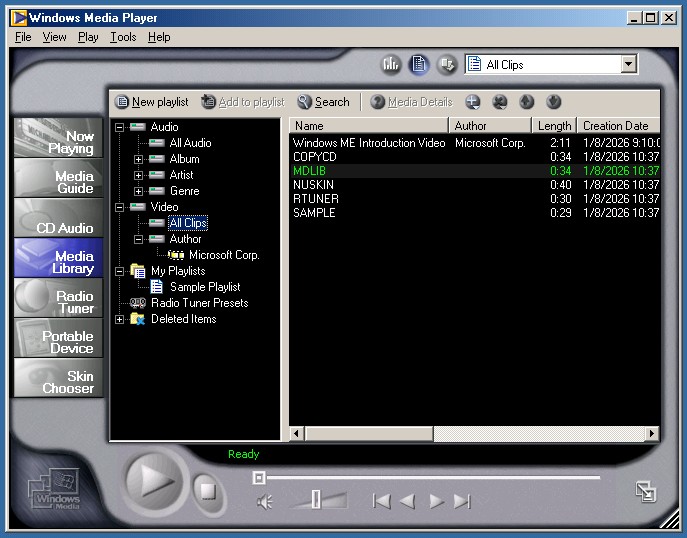This screenshot has width=687, height=538.
Task: Move item down with arrow icon
Action: [x=554, y=102]
